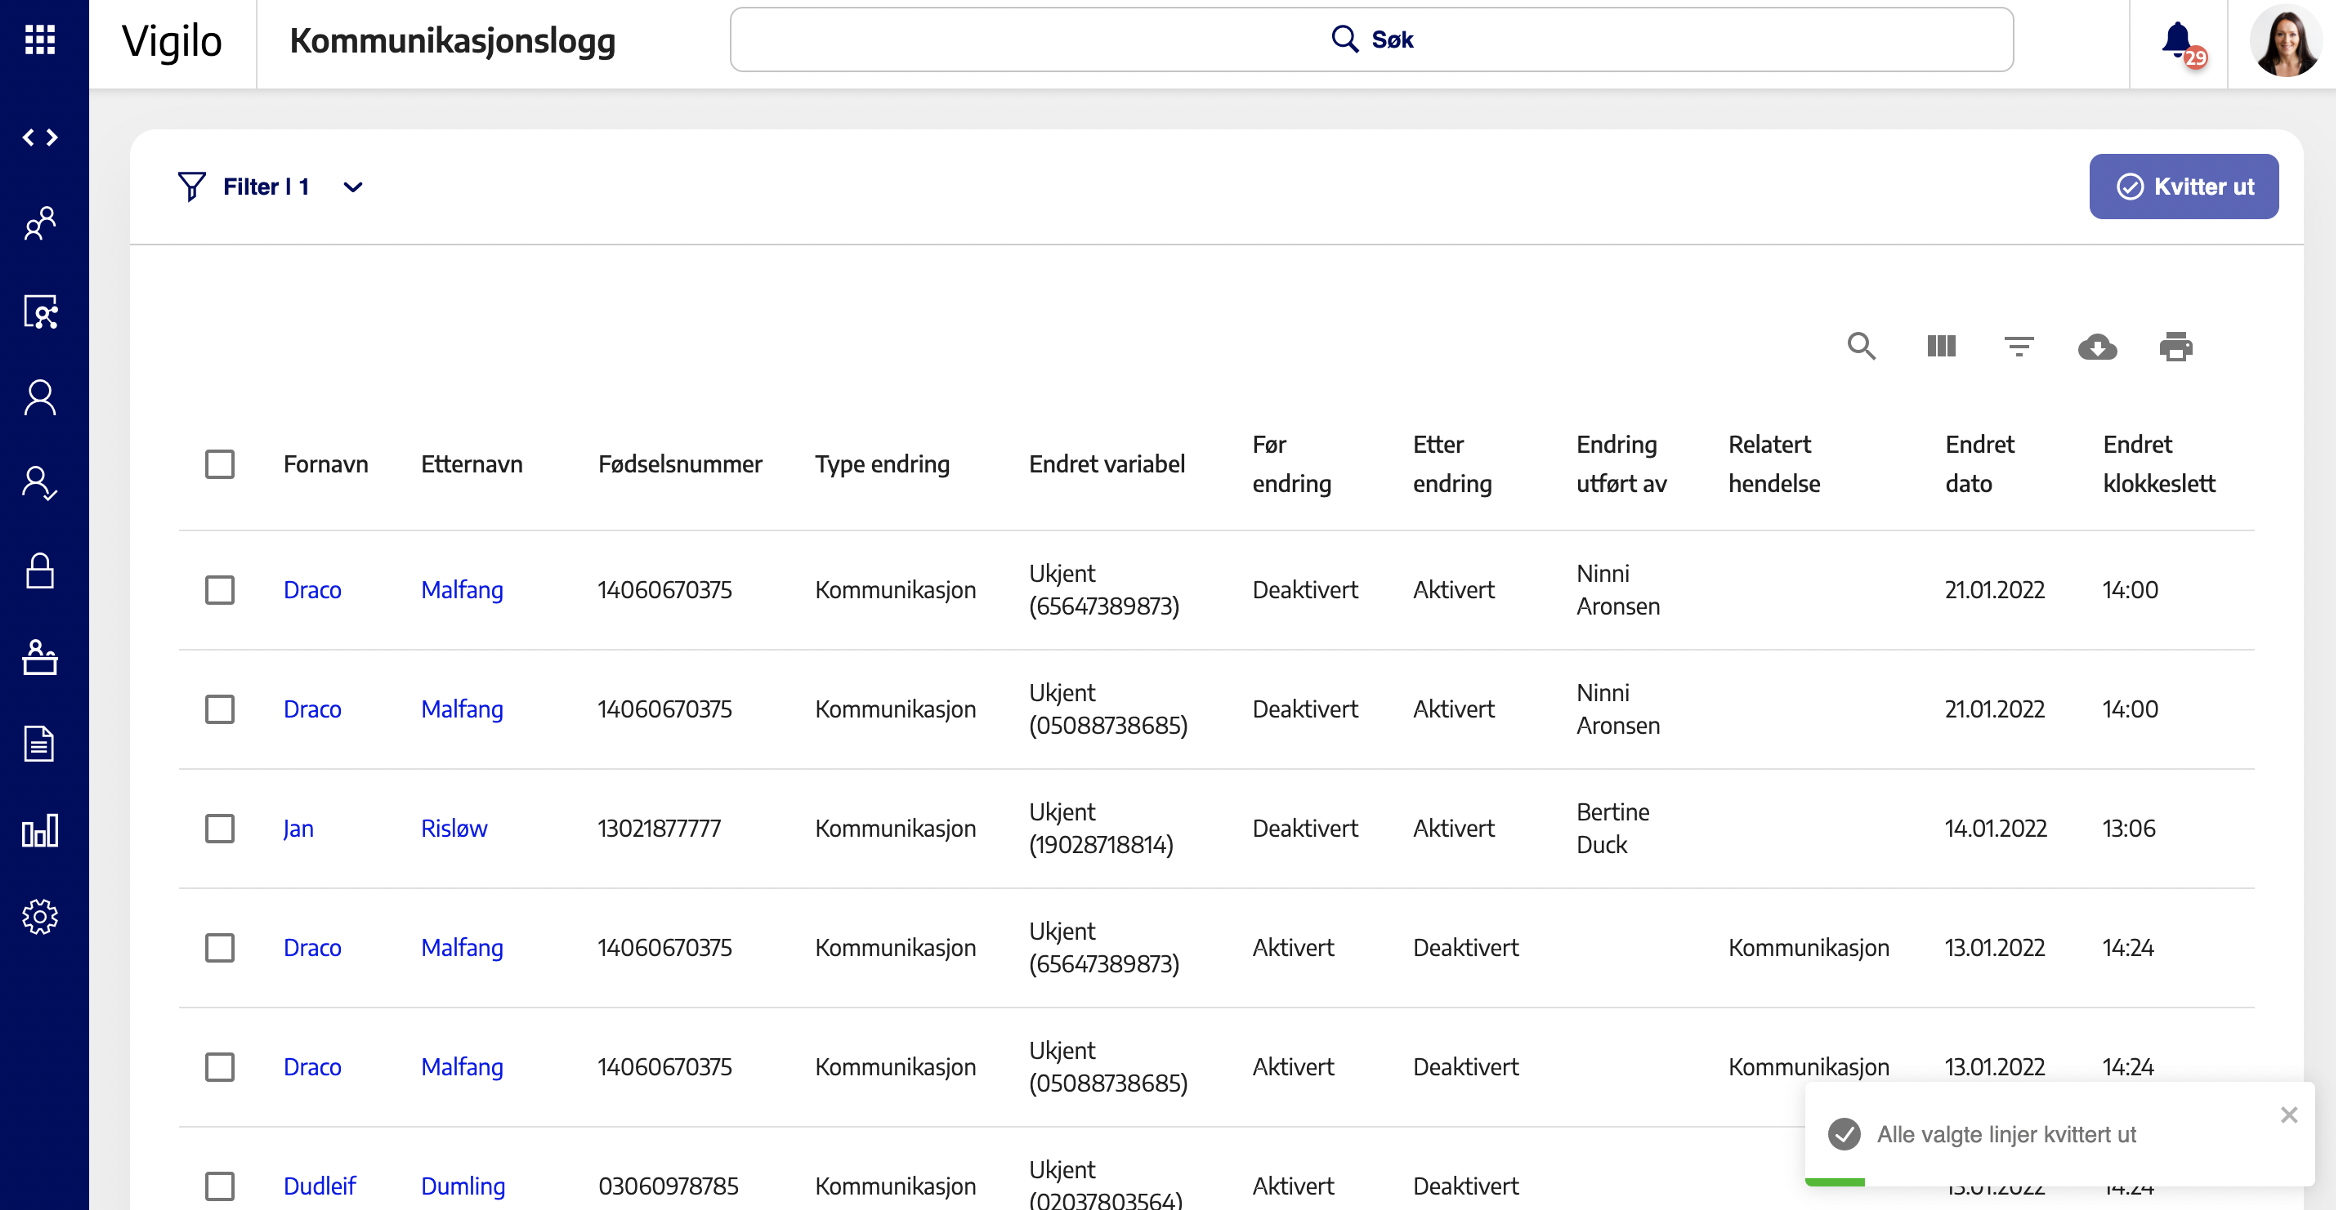Click the lock icon in sidebar

pyautogui.click(x=40, y=571)
